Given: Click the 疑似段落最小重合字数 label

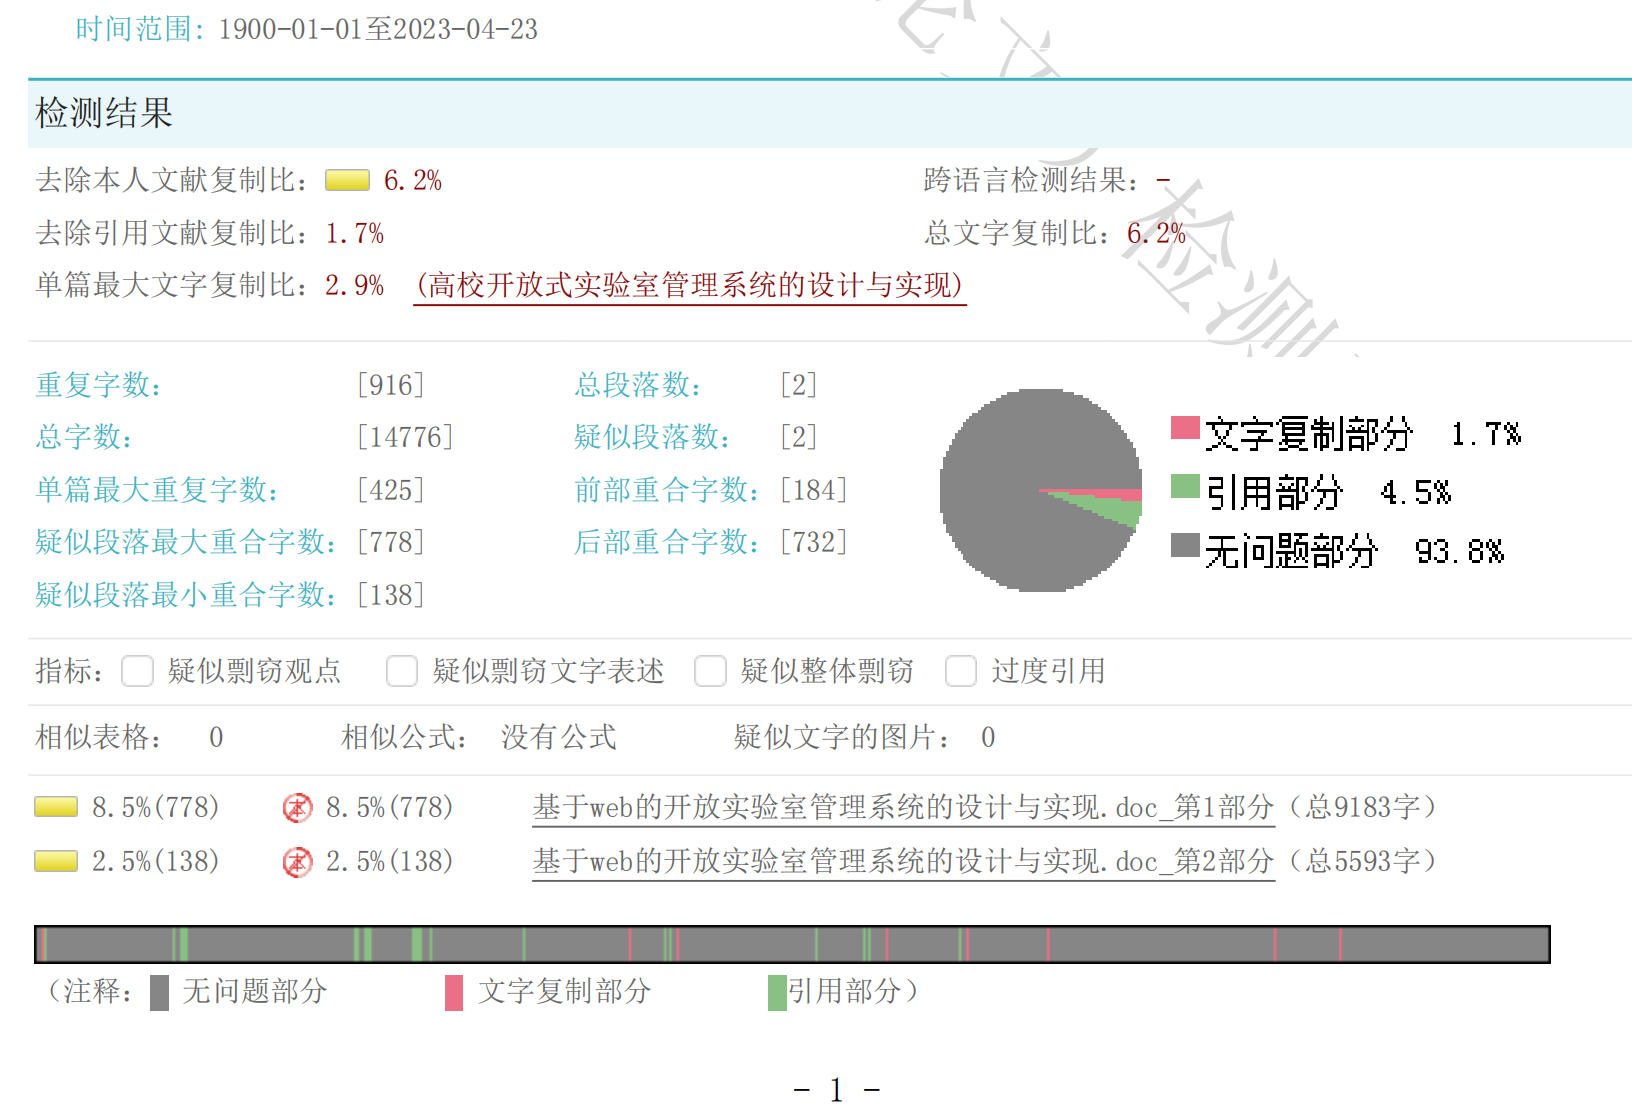Looking at the screenshot, I should (185, 595).
